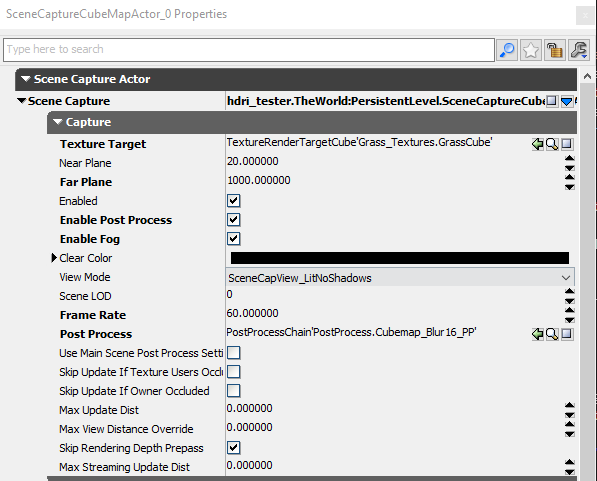Collapse the Scene Capture tree row
Viewport: 597px width, 481px height.
click(x=21, y=101)
